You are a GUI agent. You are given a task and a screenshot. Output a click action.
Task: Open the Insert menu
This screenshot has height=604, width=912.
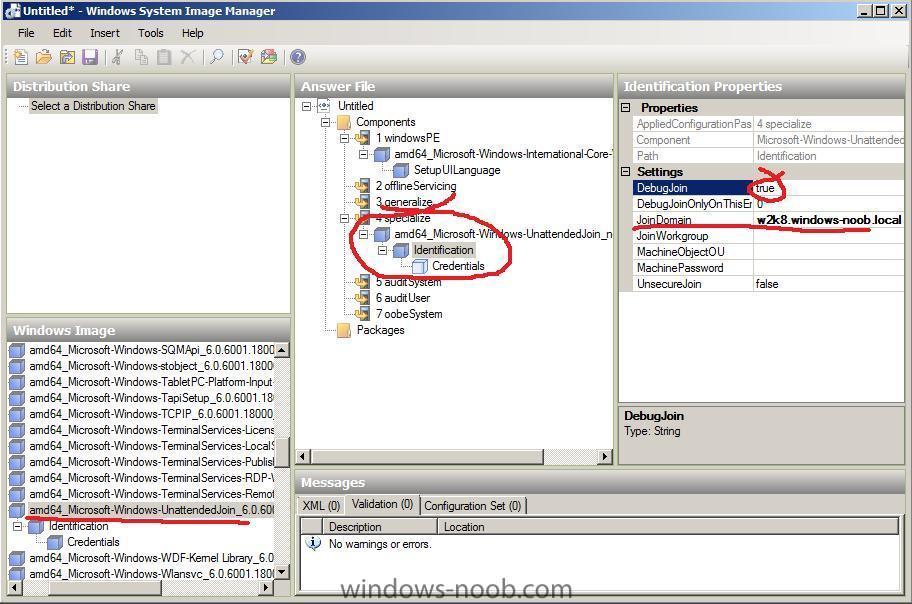click(105, 33)
